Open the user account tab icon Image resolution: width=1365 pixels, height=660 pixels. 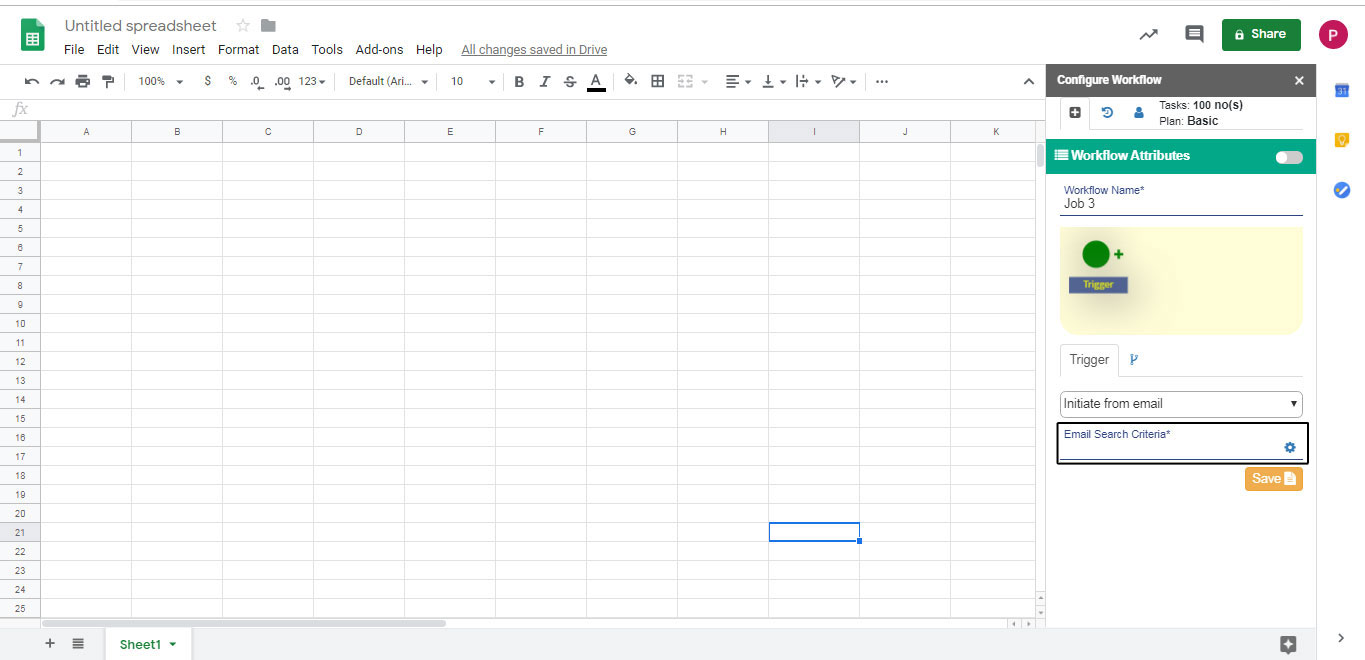(x=1138, y=113)
